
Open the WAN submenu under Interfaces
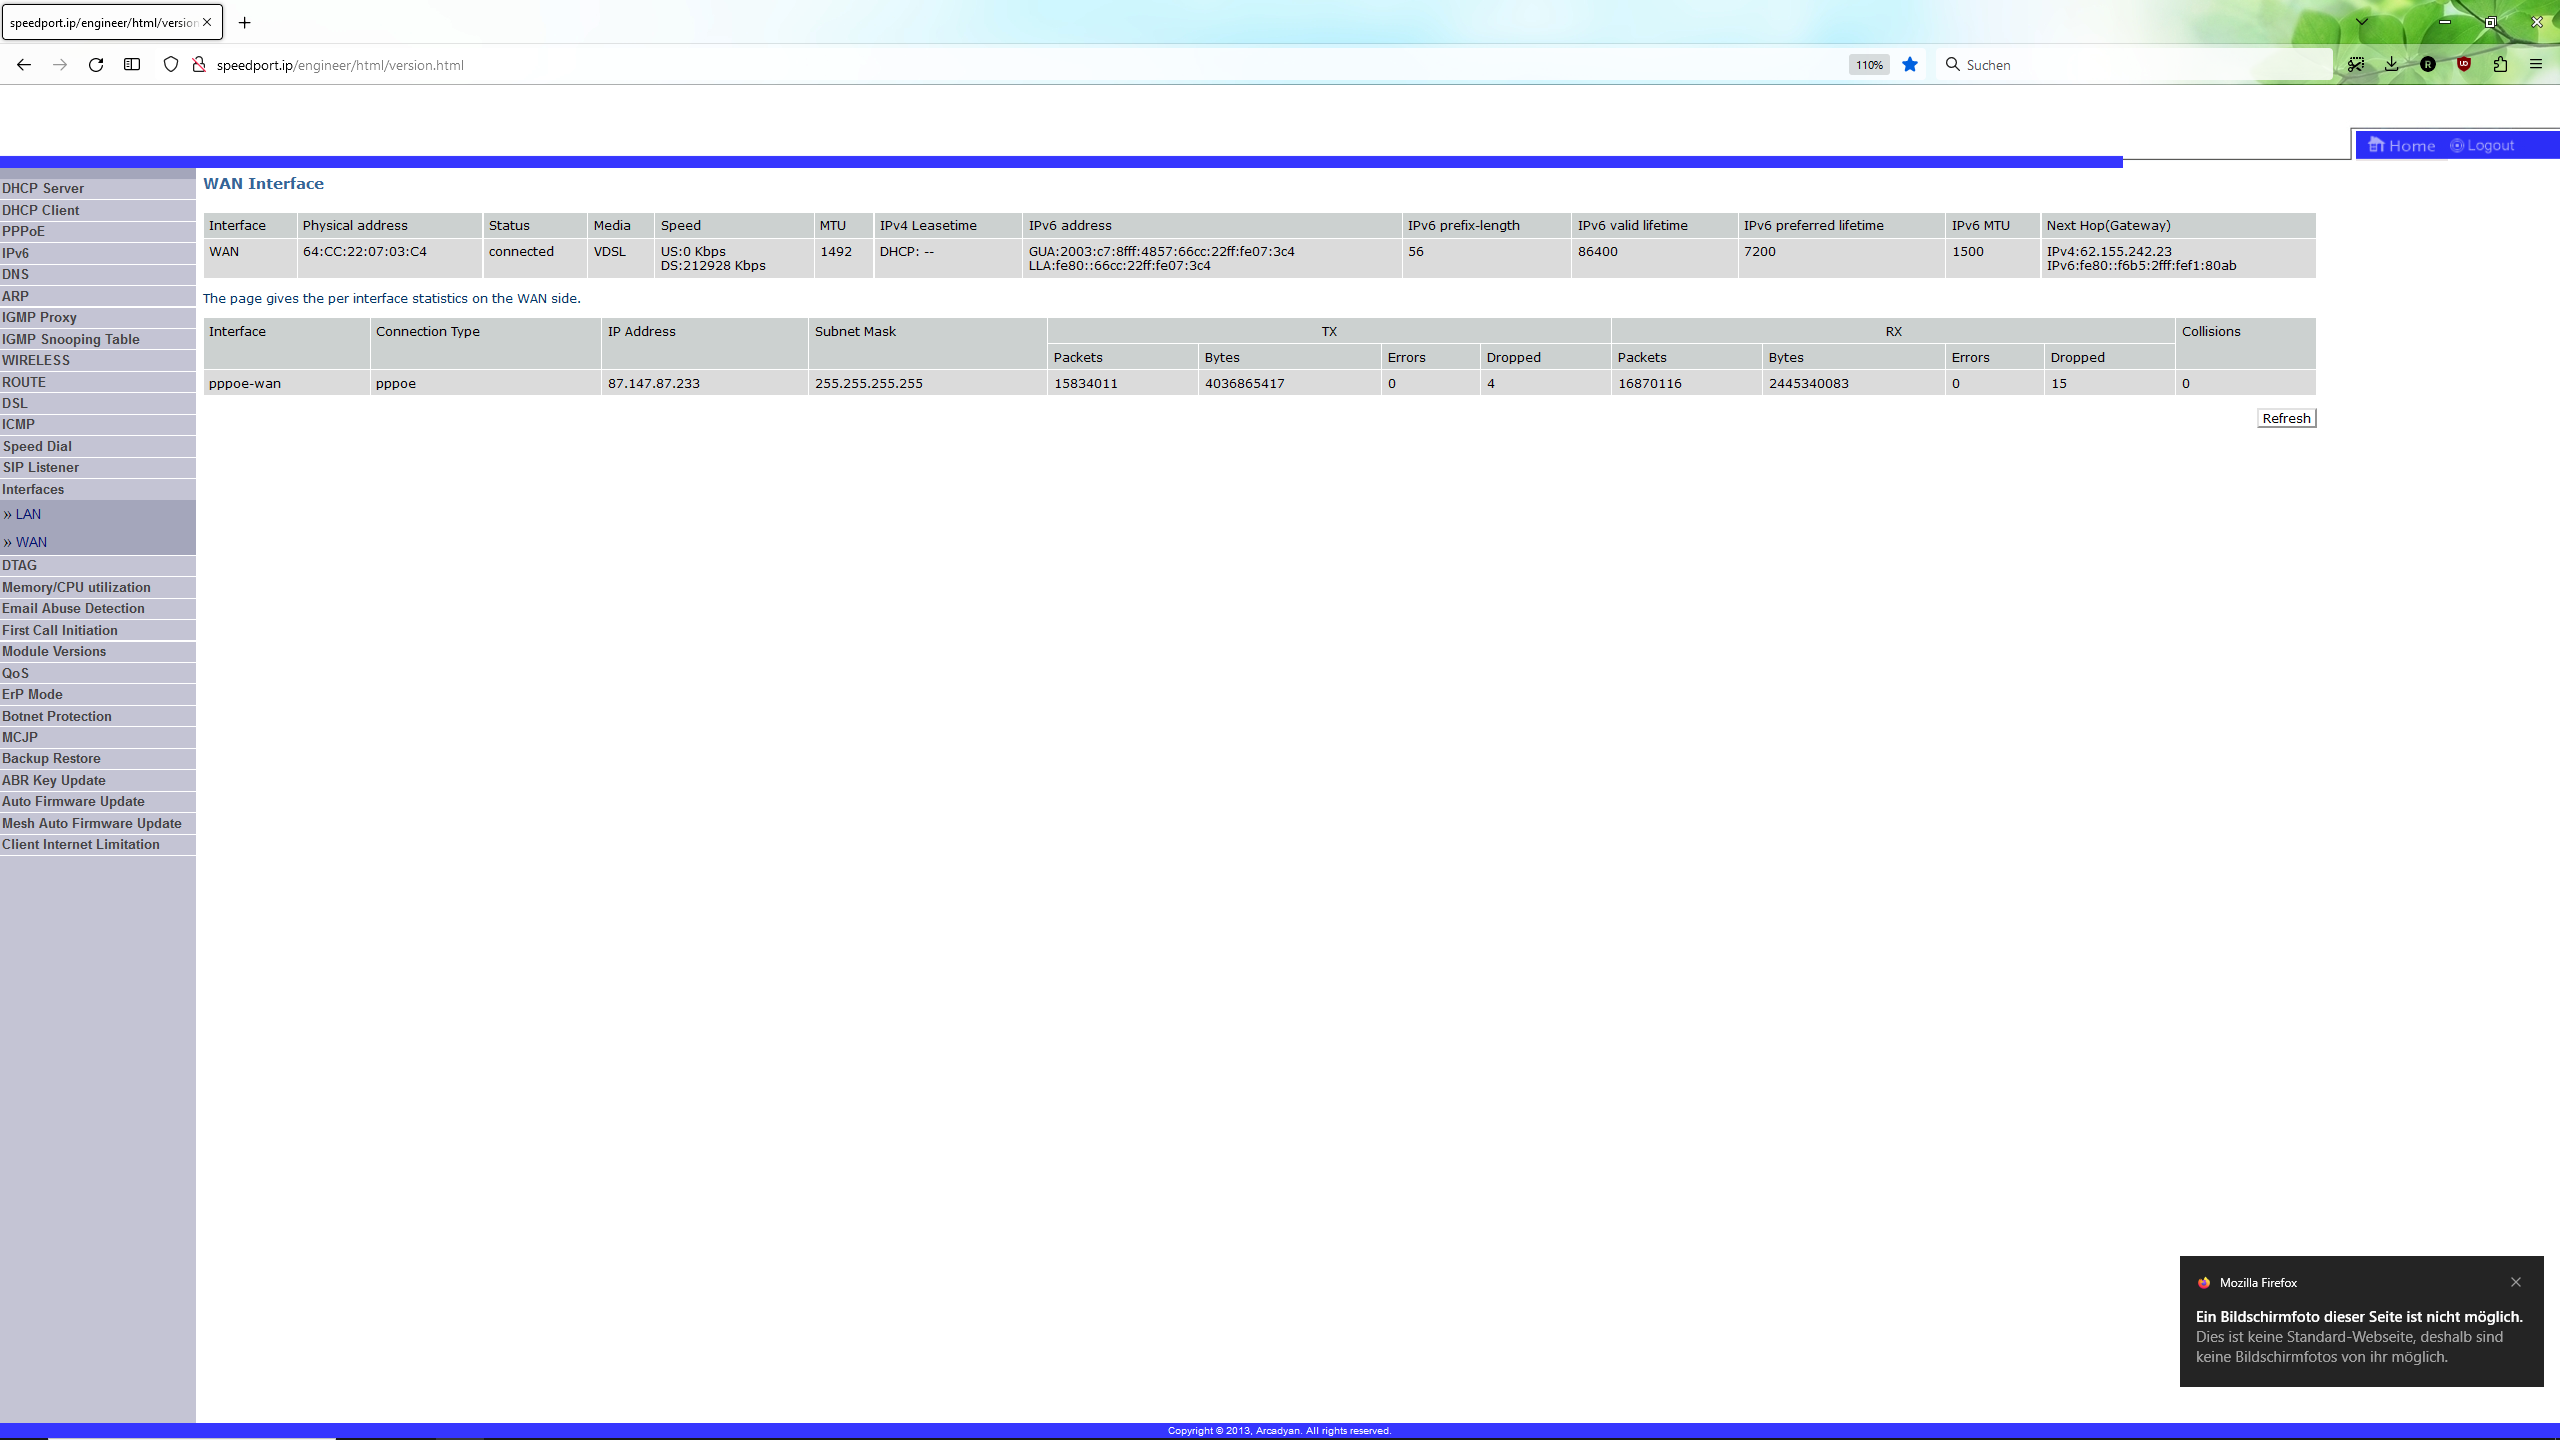point(31,542)
